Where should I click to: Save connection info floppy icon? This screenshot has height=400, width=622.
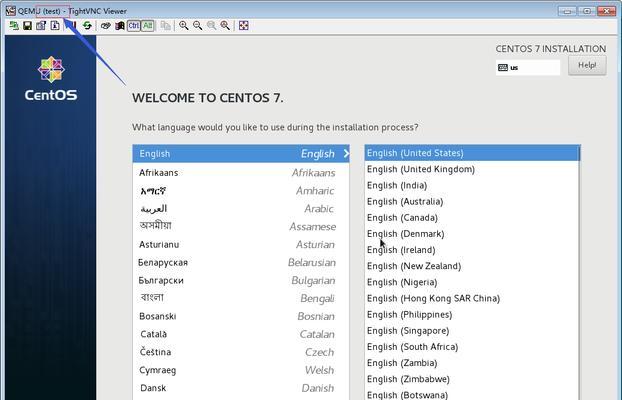coord(27,26)
